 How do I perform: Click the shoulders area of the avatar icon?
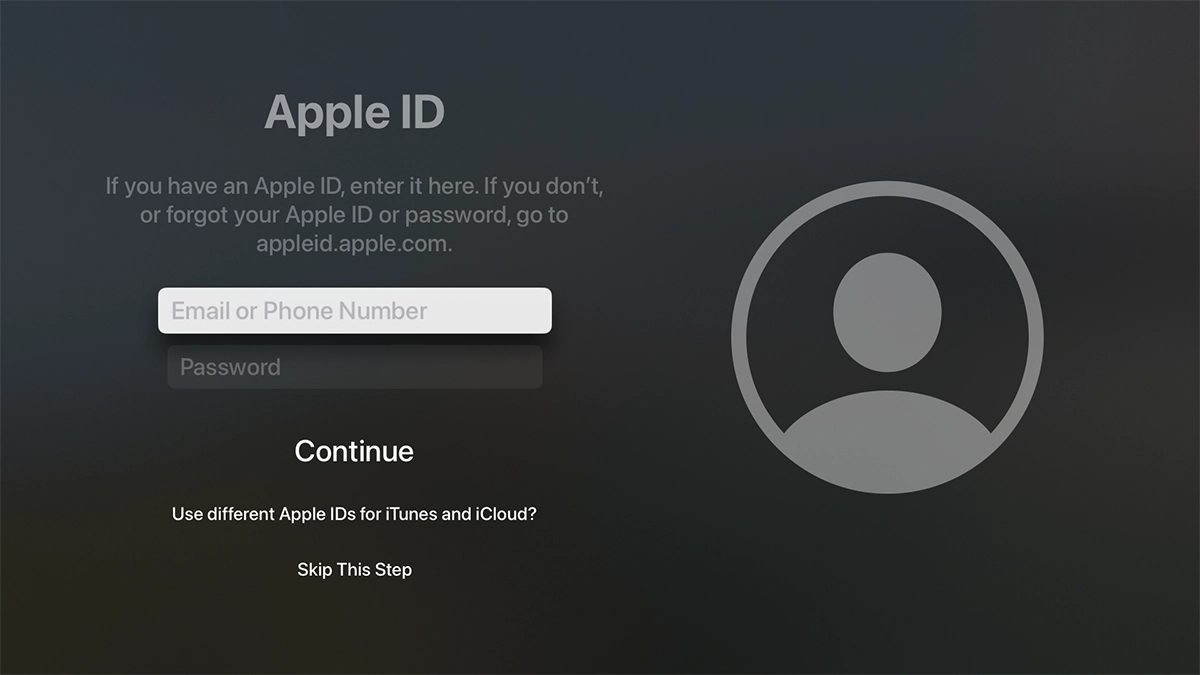point(888,440)
